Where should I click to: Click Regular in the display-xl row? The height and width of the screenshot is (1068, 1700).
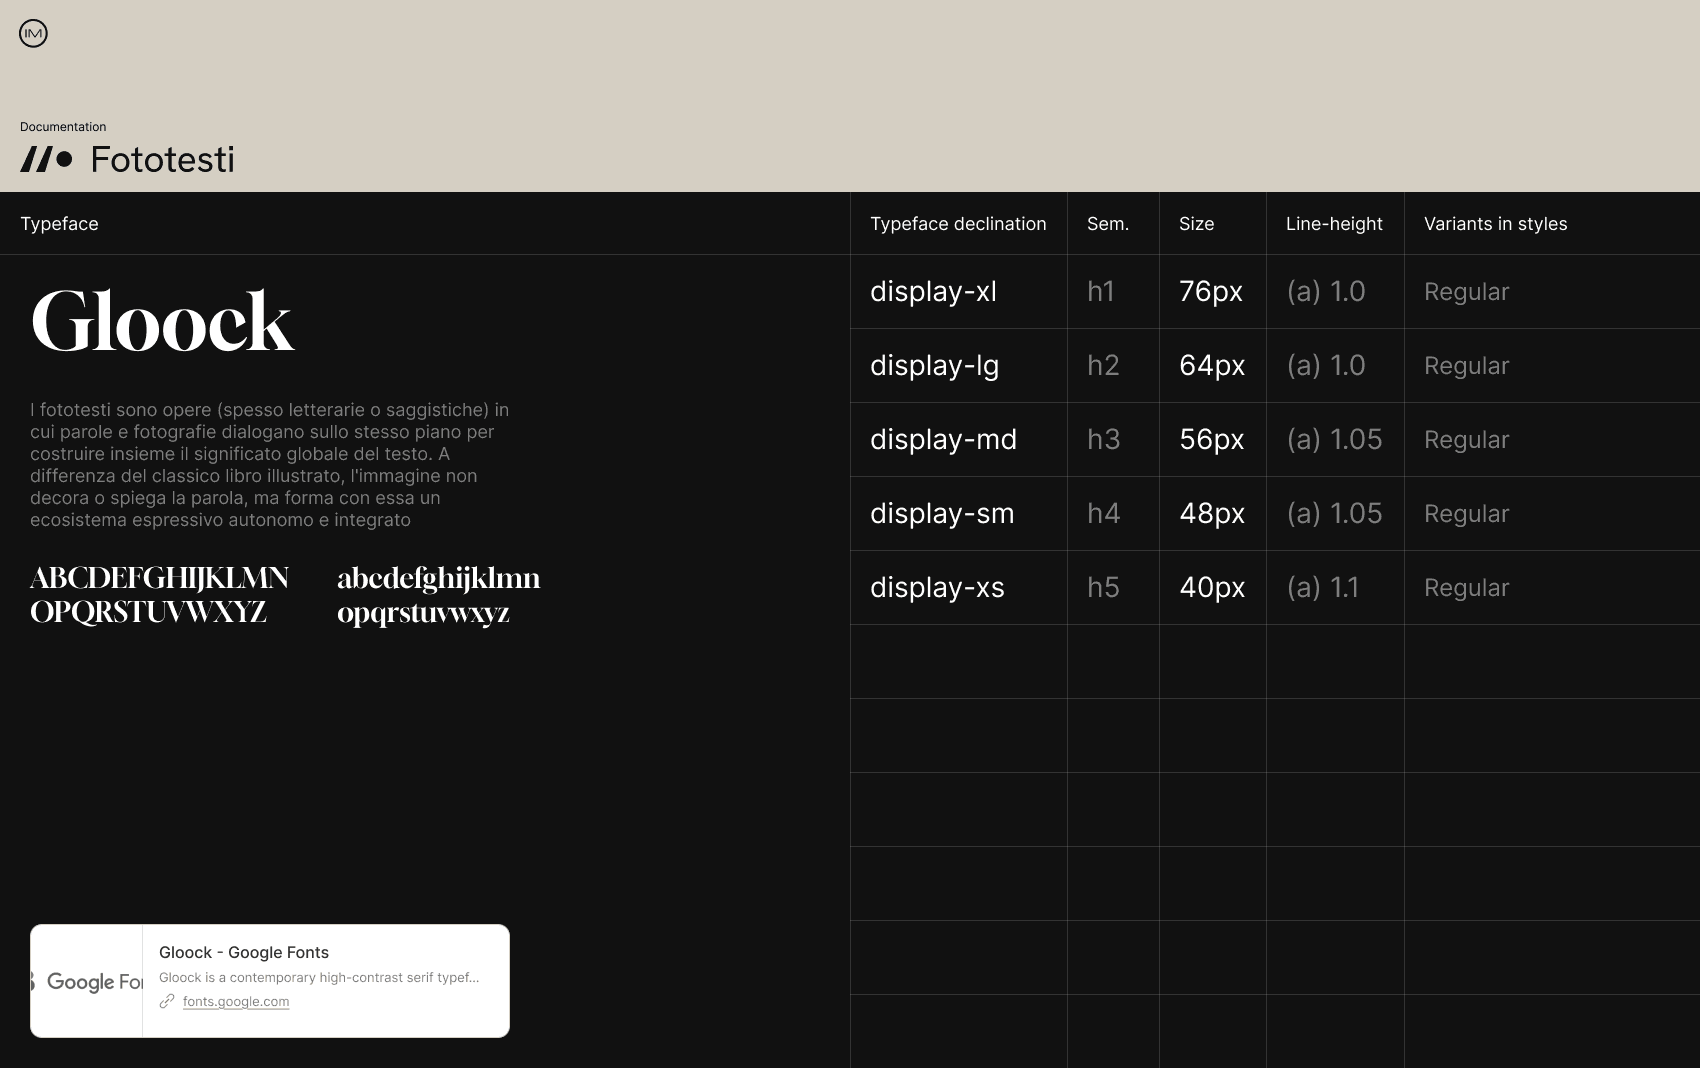1466,292
